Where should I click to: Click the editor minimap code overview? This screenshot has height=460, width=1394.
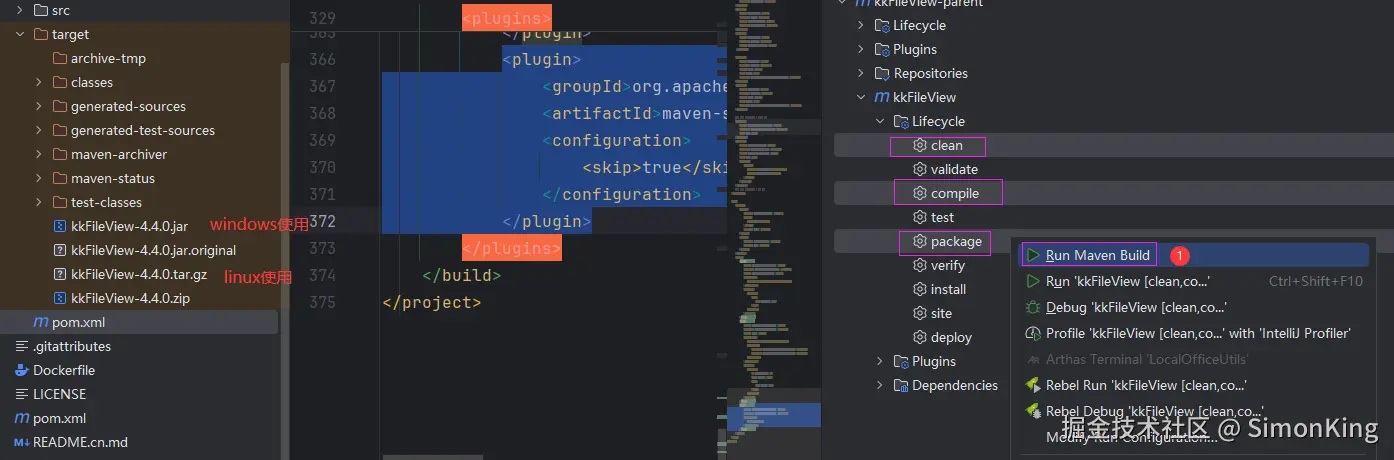pos(775,230)
